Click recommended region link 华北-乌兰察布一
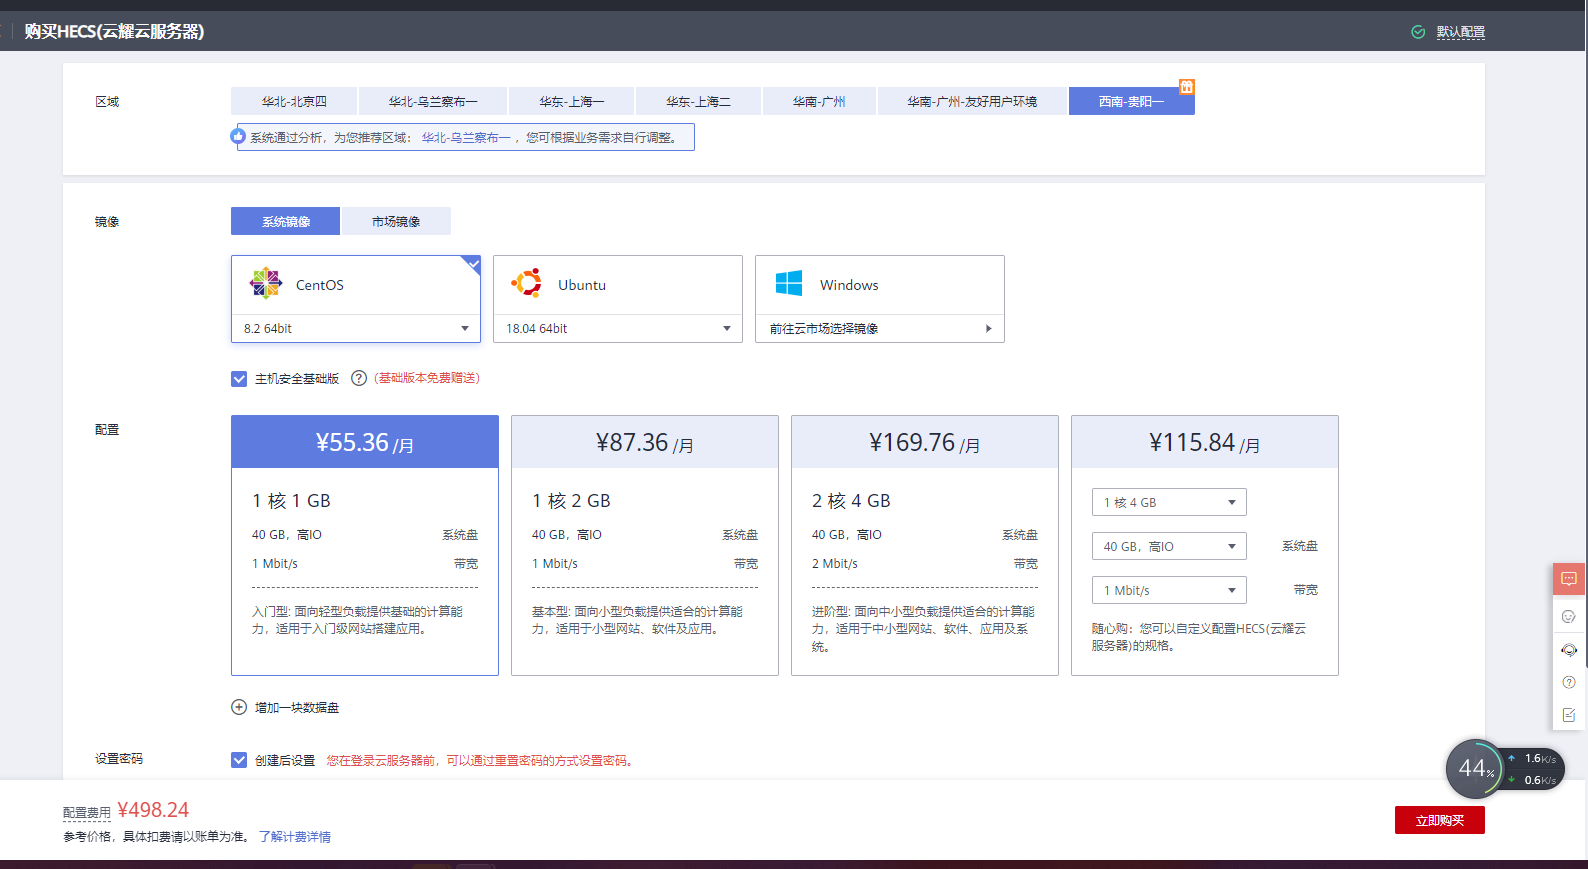 465,137
